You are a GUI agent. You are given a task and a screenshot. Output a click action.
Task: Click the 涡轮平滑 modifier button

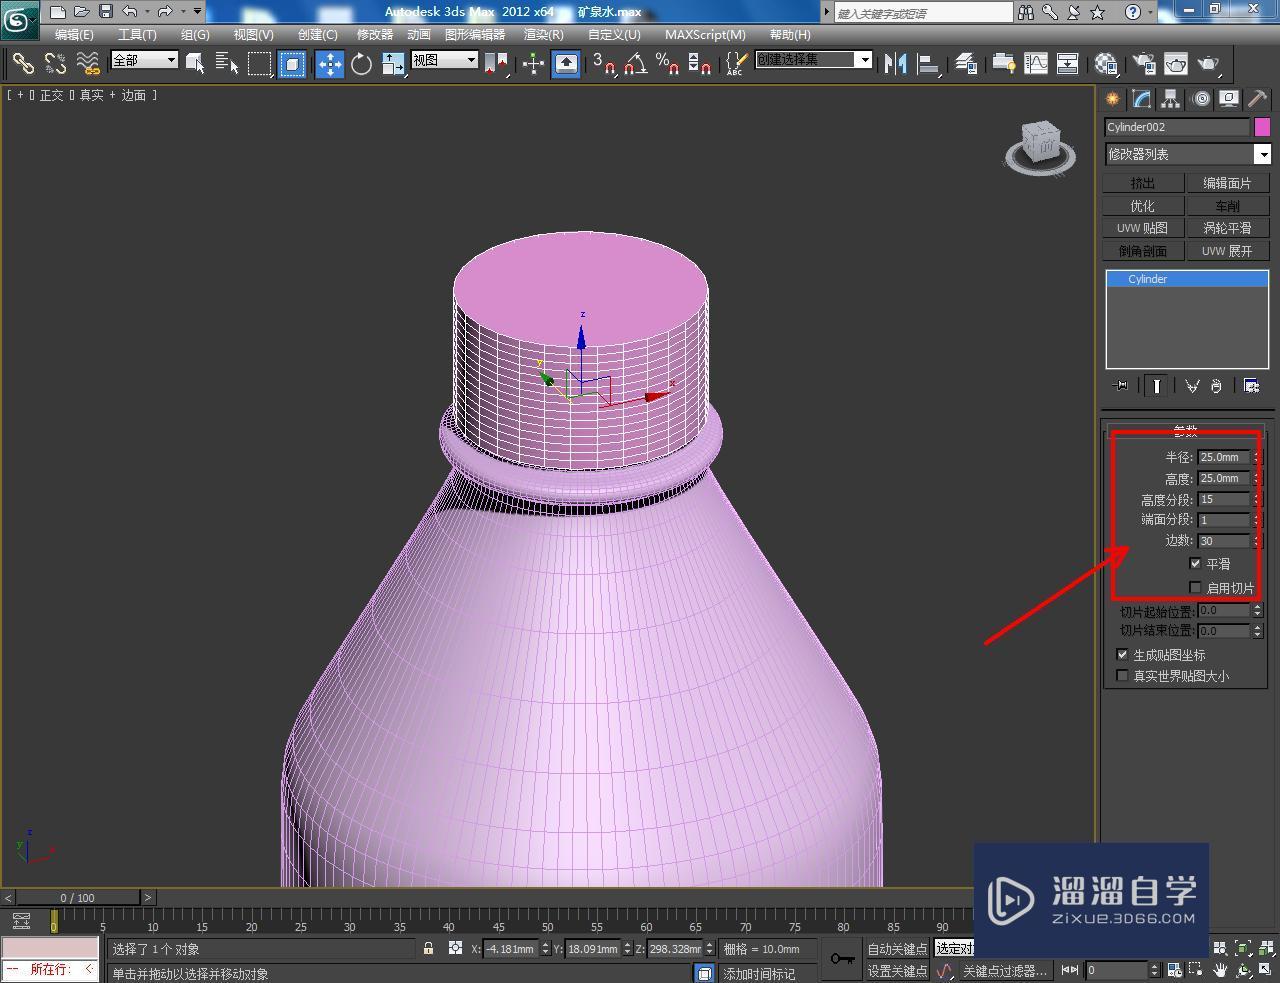pyautogui.click(x=1227, y=228)
